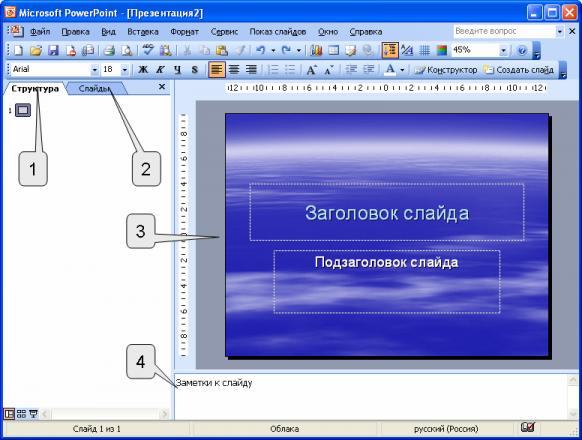Toggle bold formatting (Ж button)
Screen dimensions: 582x440
[x=143, y=69]
